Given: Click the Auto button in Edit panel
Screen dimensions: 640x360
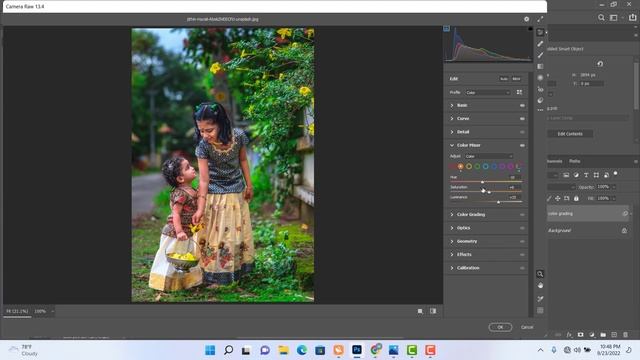Looking at the screenshot, I should pos(504,79).
